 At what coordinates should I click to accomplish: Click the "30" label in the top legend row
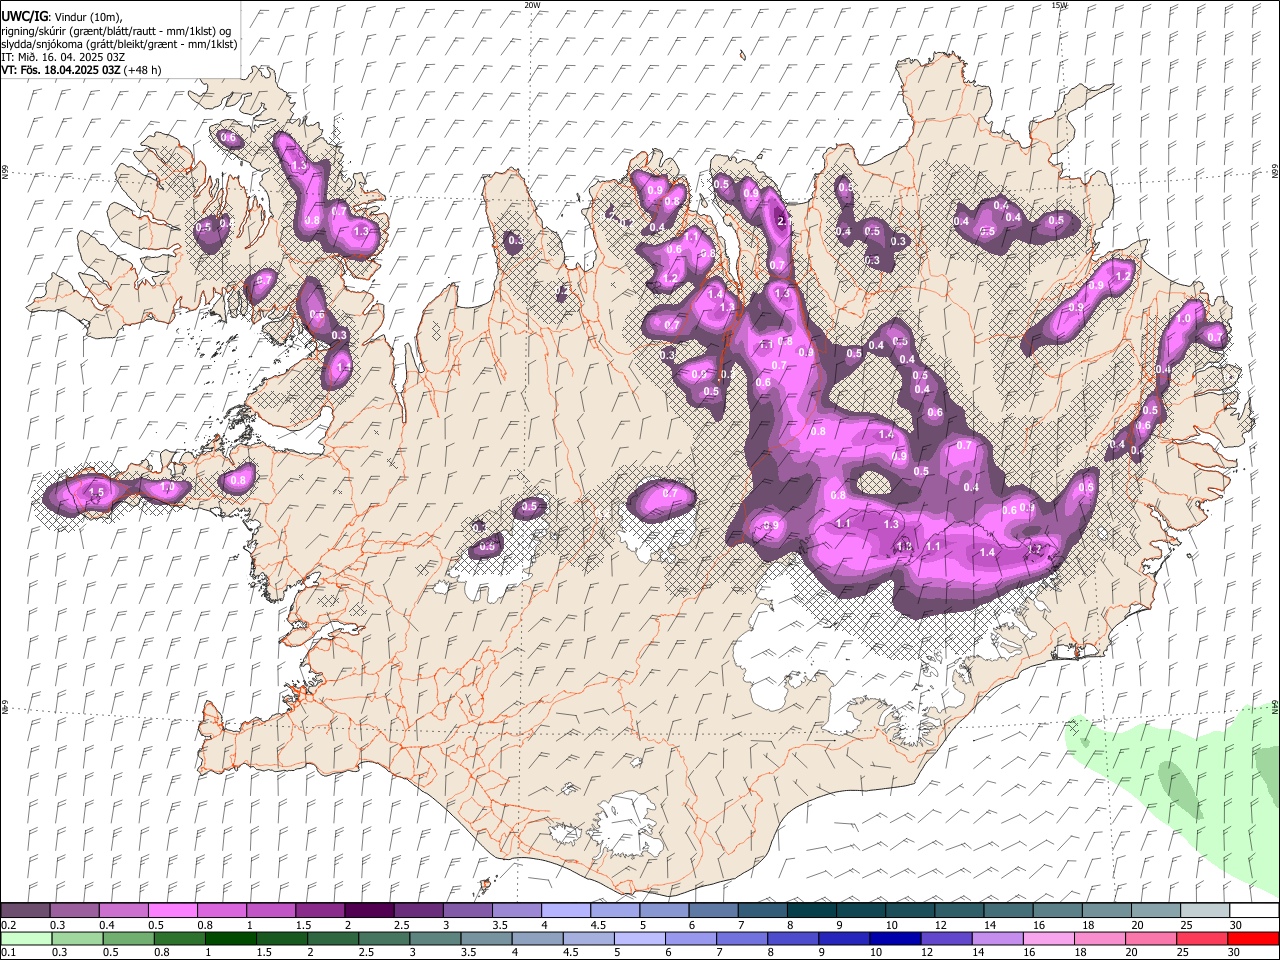(1236, 925)
